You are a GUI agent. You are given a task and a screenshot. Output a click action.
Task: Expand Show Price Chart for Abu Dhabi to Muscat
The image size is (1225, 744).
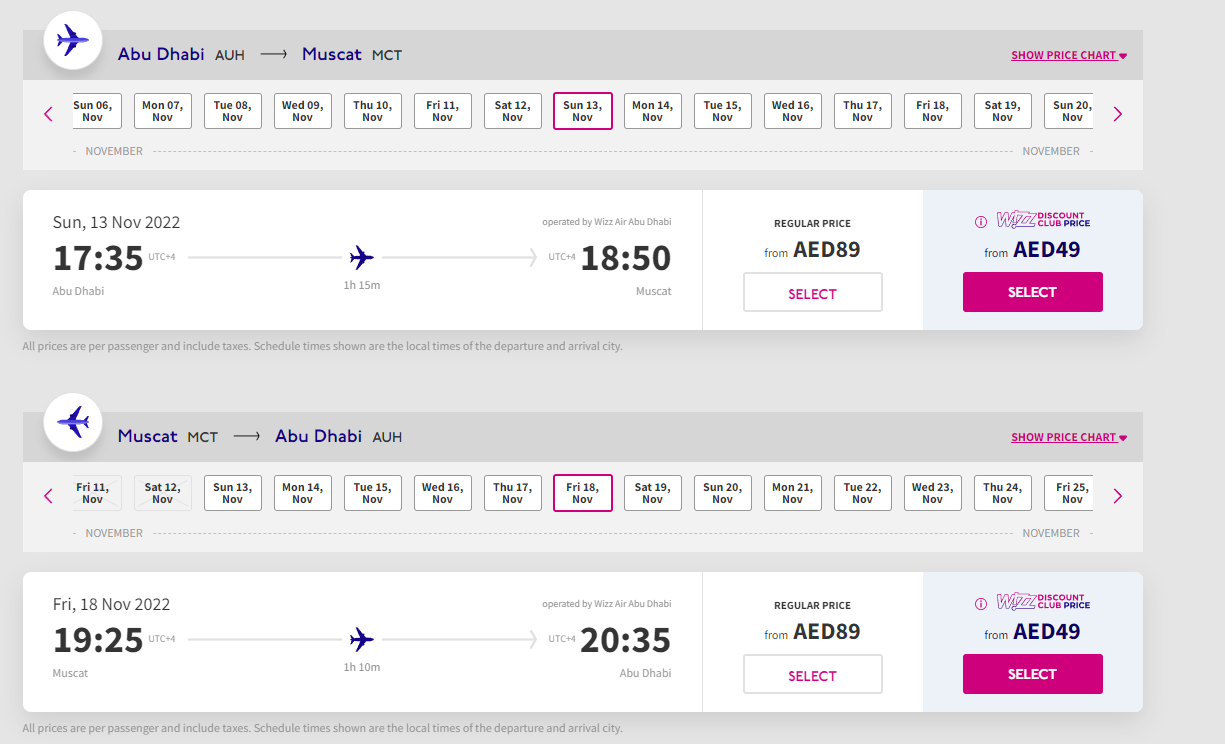1069,56
